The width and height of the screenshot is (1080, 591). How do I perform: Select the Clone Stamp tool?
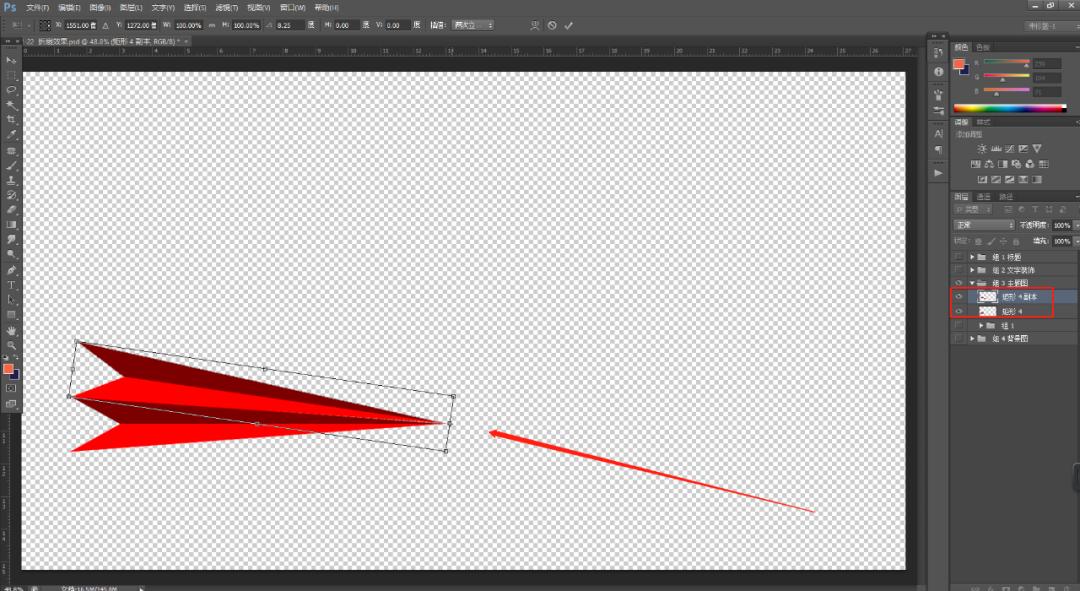point(11,180)
